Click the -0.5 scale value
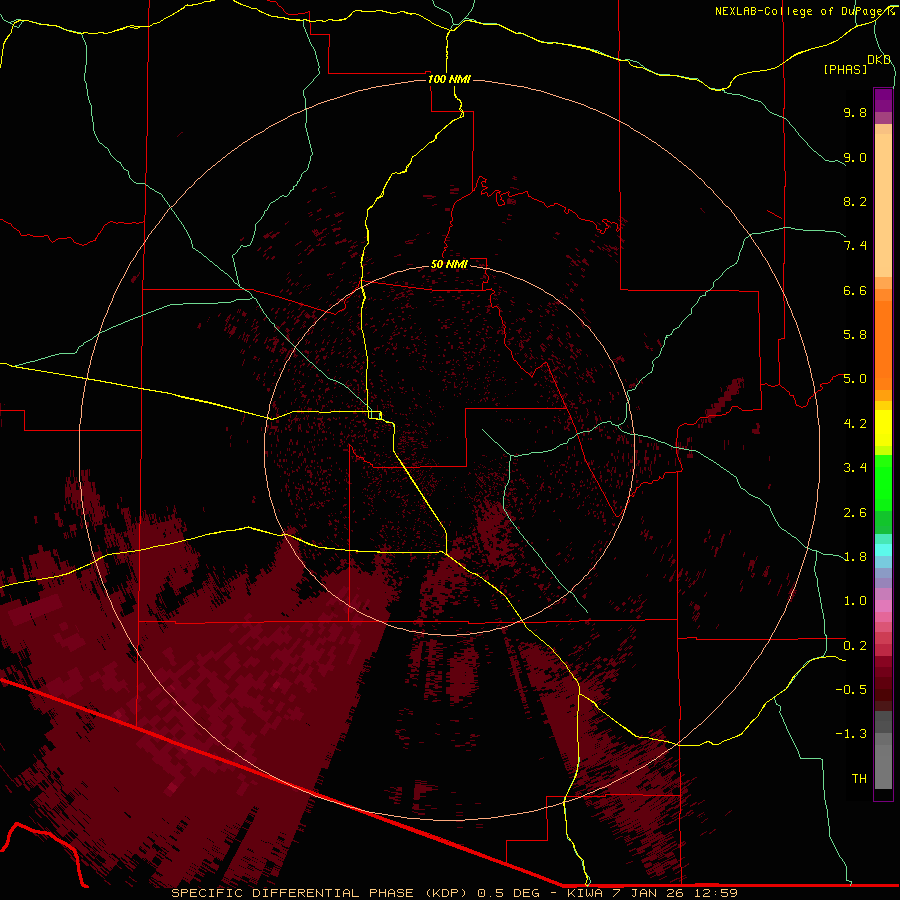The image size is (900, 900). (x=851, y=690)
